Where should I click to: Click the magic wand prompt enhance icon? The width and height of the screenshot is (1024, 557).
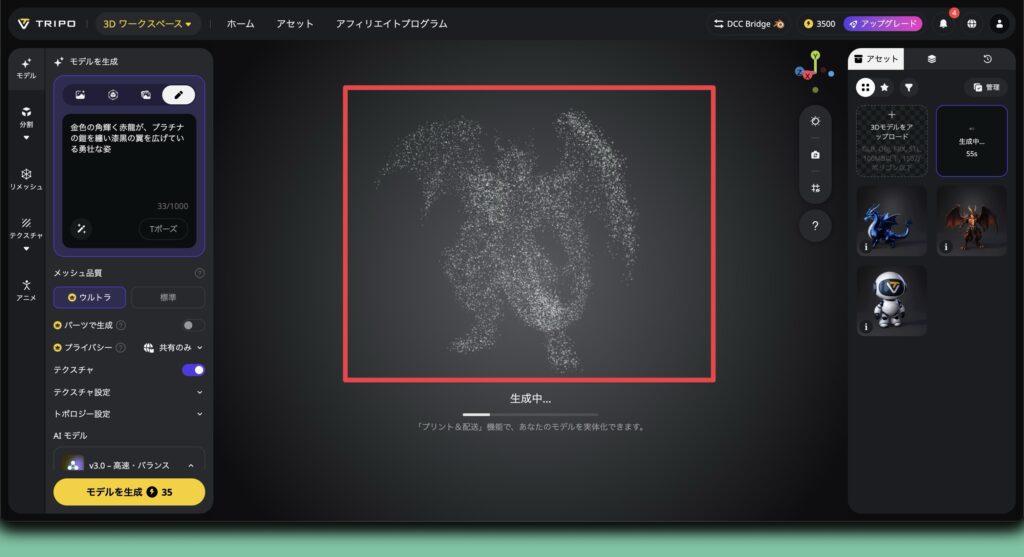tap(81, 229)
